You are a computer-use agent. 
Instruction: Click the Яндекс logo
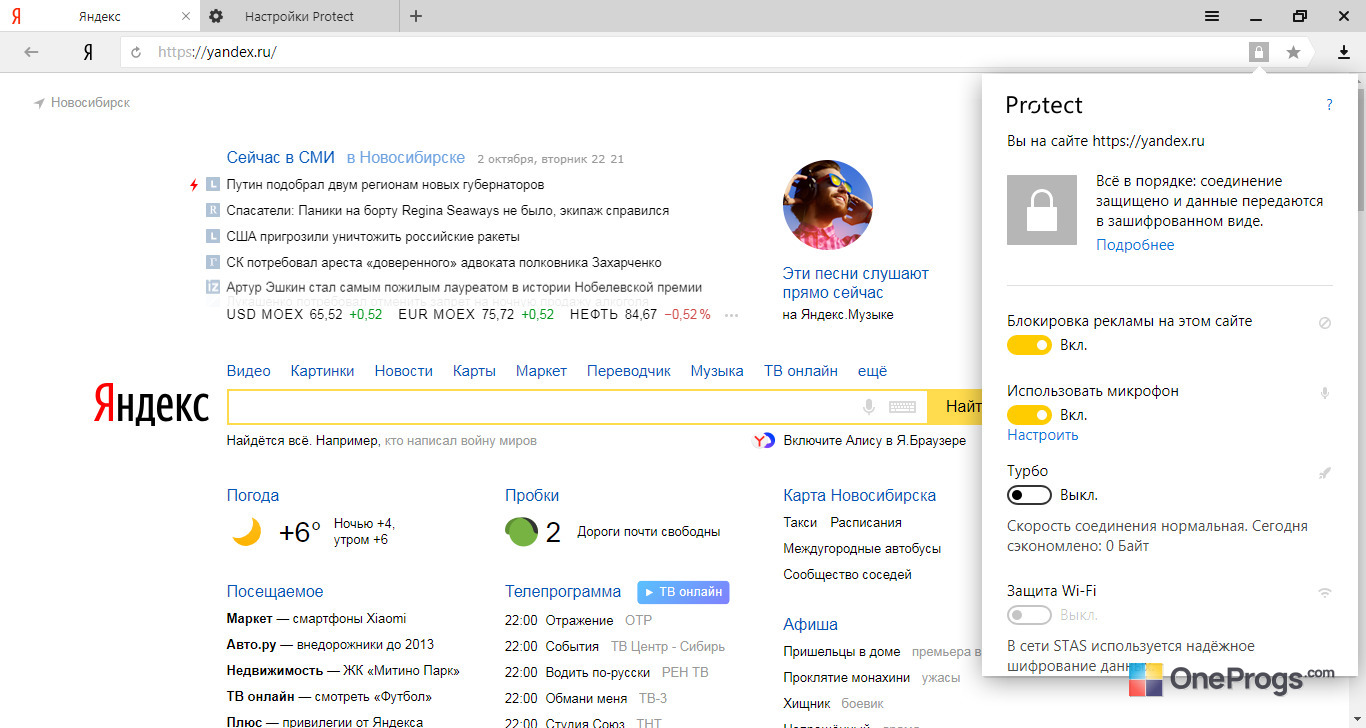pyautogui.click(x=151, y=403)
